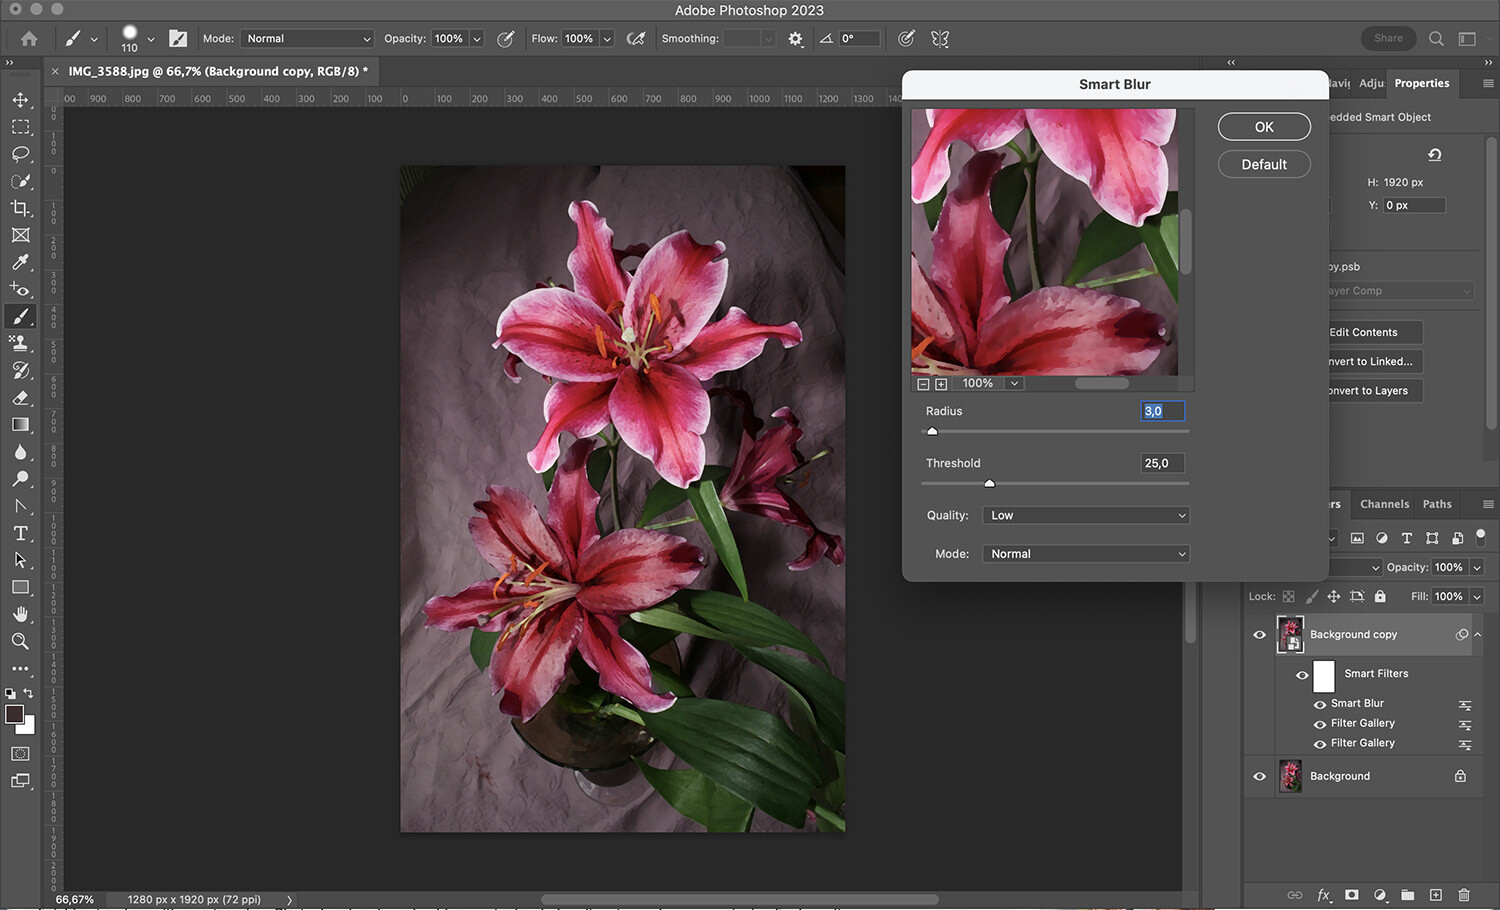Hide the Smart Filters mask effects
Image resolution: width=1500 pixels, height=910 pixels.
(x=1303, y=676)
